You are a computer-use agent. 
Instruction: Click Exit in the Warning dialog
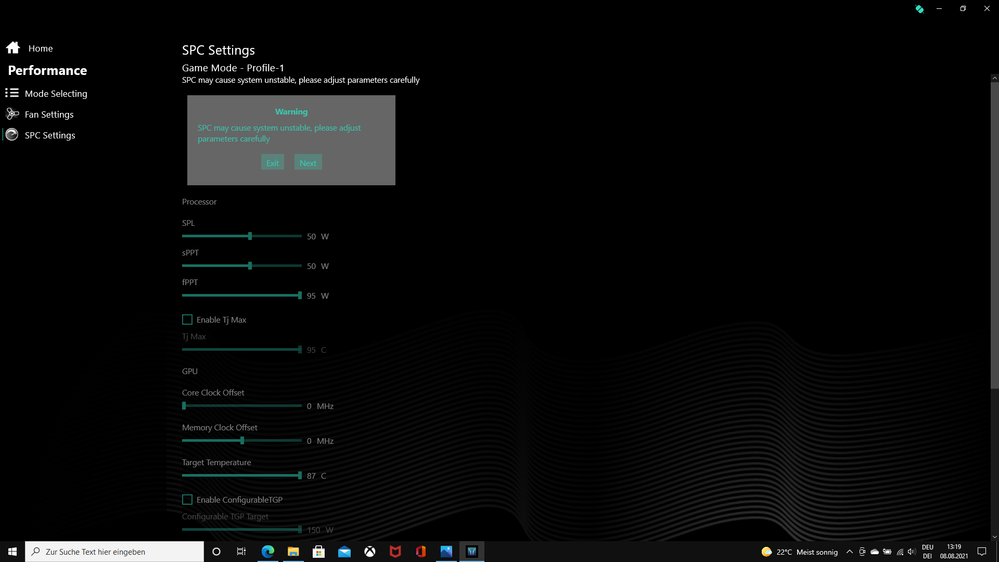(x=273, y=162)
